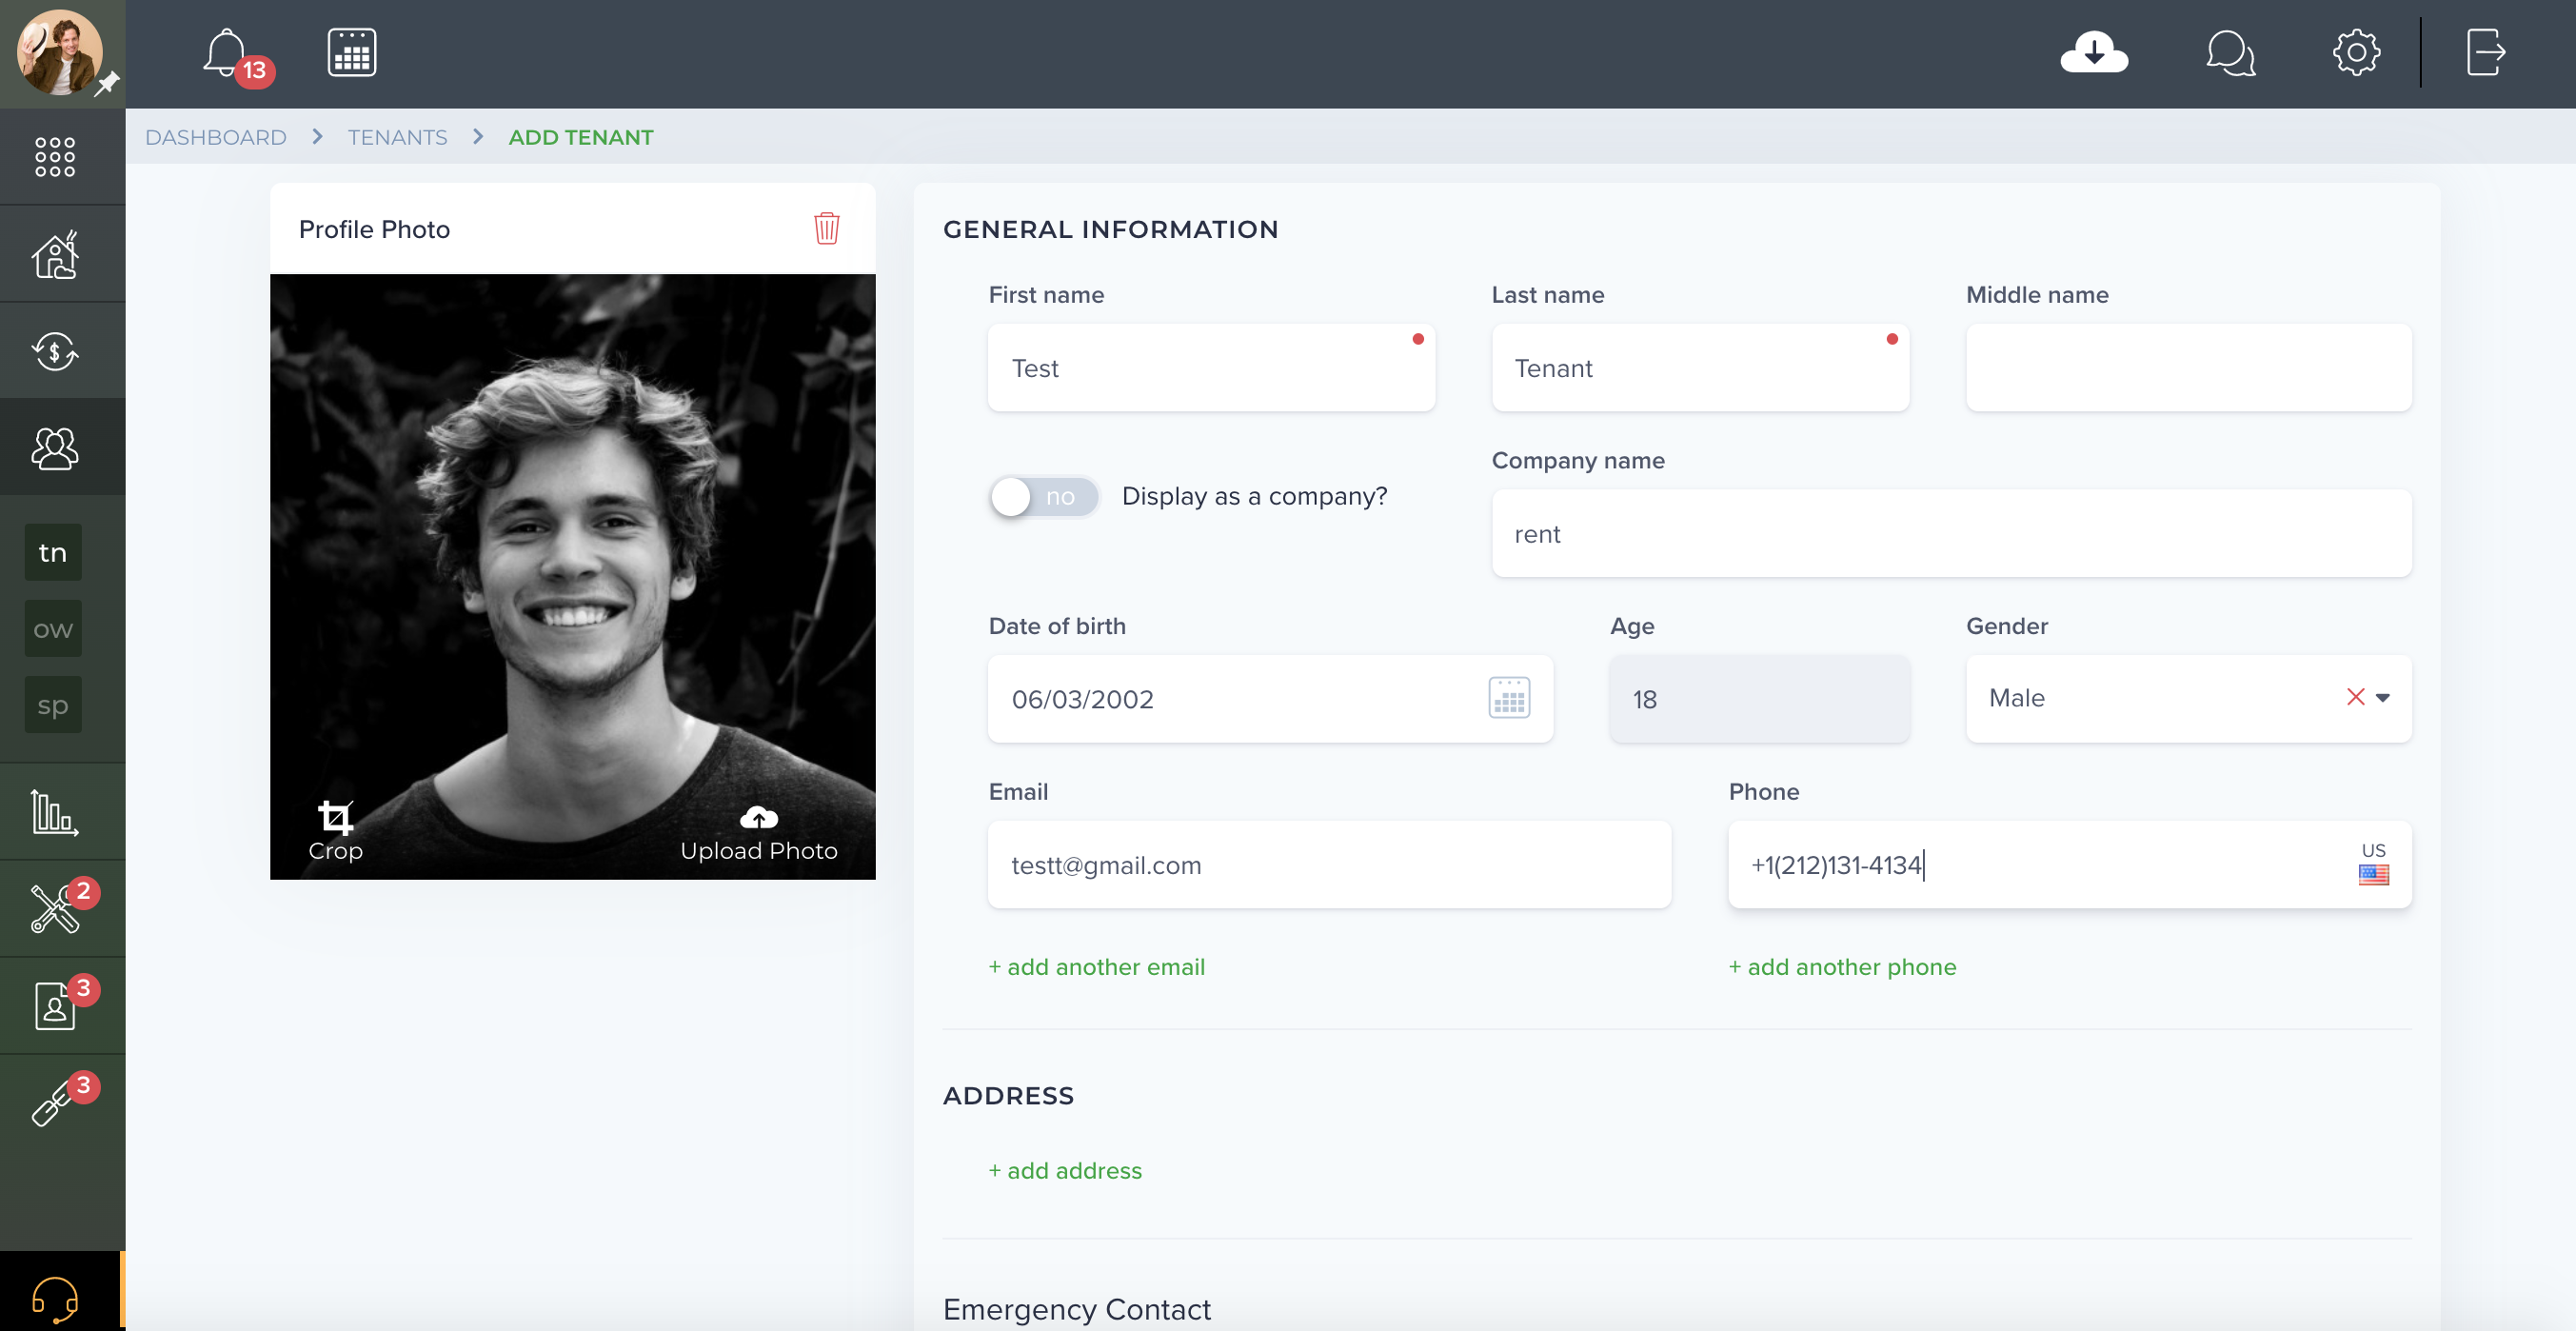
Task: Select the 'ow' owners shortcut
Action: click(53, 629)
